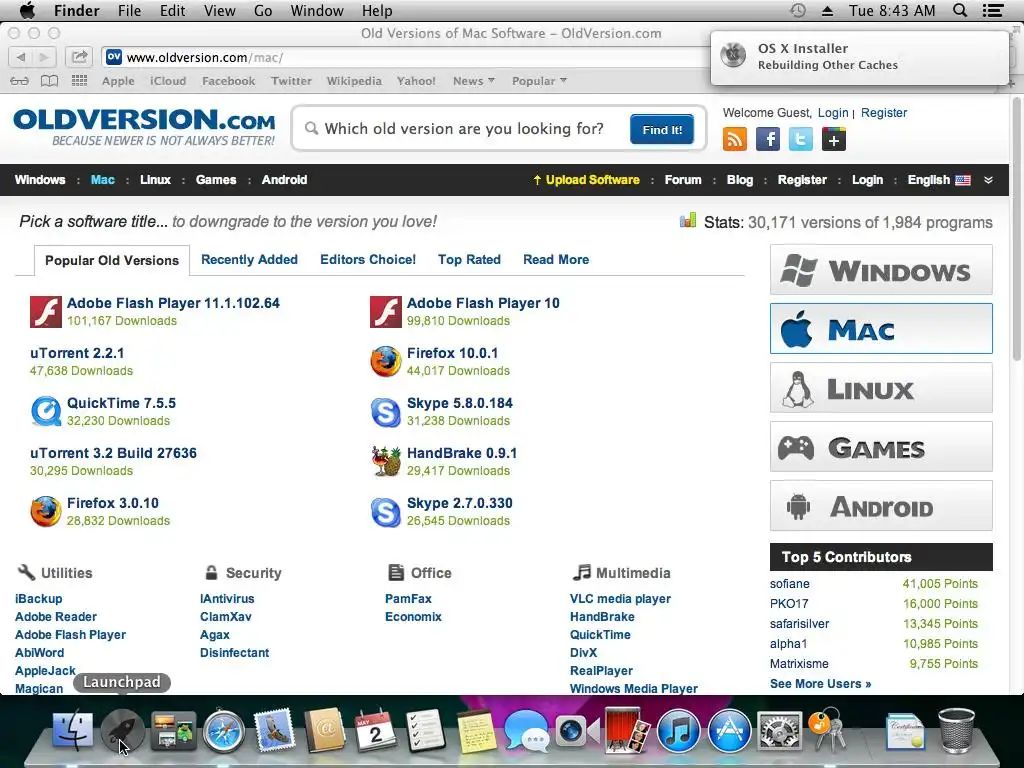This screenshot has height=768, width=1024.
Task: Open System Preferences gear in Dock
Action: 779,730
